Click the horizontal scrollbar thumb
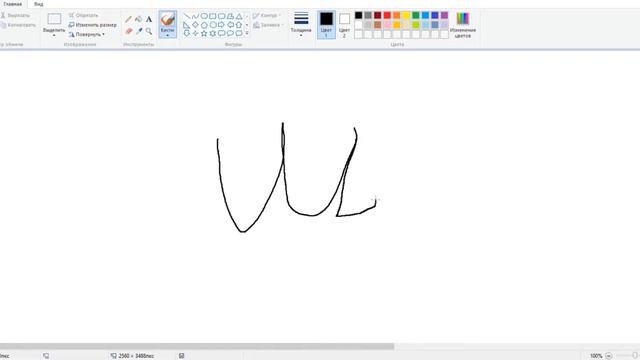 click(197, 347)
